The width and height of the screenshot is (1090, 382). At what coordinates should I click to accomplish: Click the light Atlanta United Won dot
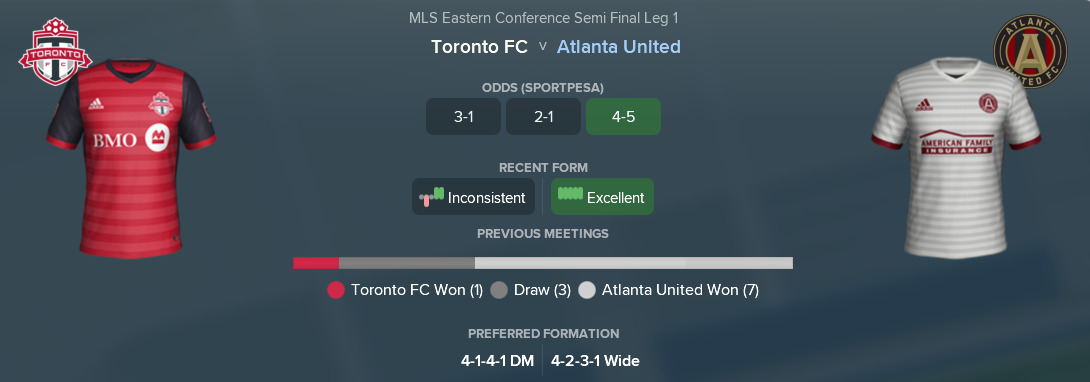pos(587,290)
